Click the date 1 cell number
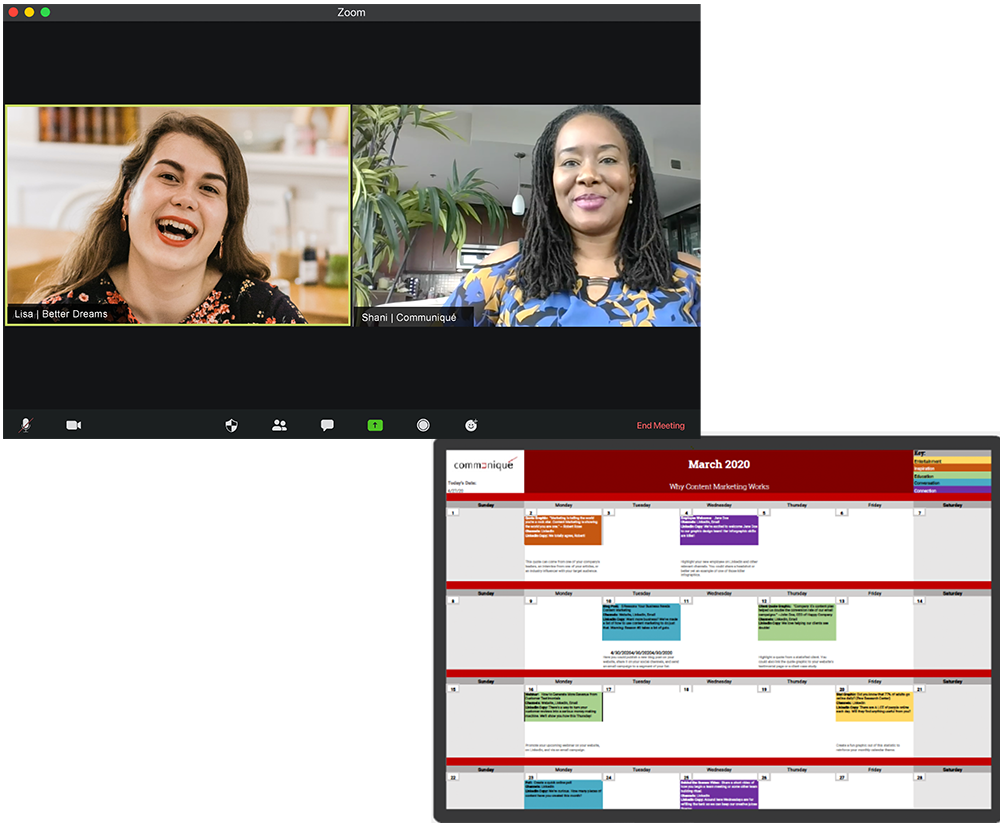The height and width of the screenshot is (839, 1000). (x=453, y=513)
